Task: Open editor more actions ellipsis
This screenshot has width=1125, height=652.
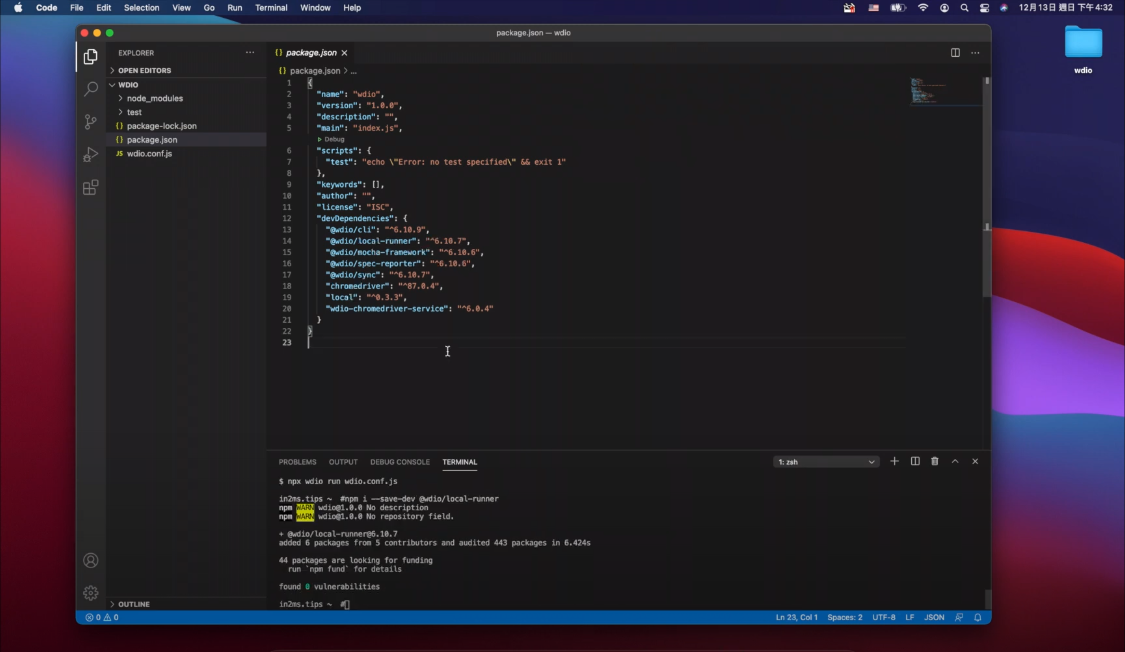Action: [975, 52]
